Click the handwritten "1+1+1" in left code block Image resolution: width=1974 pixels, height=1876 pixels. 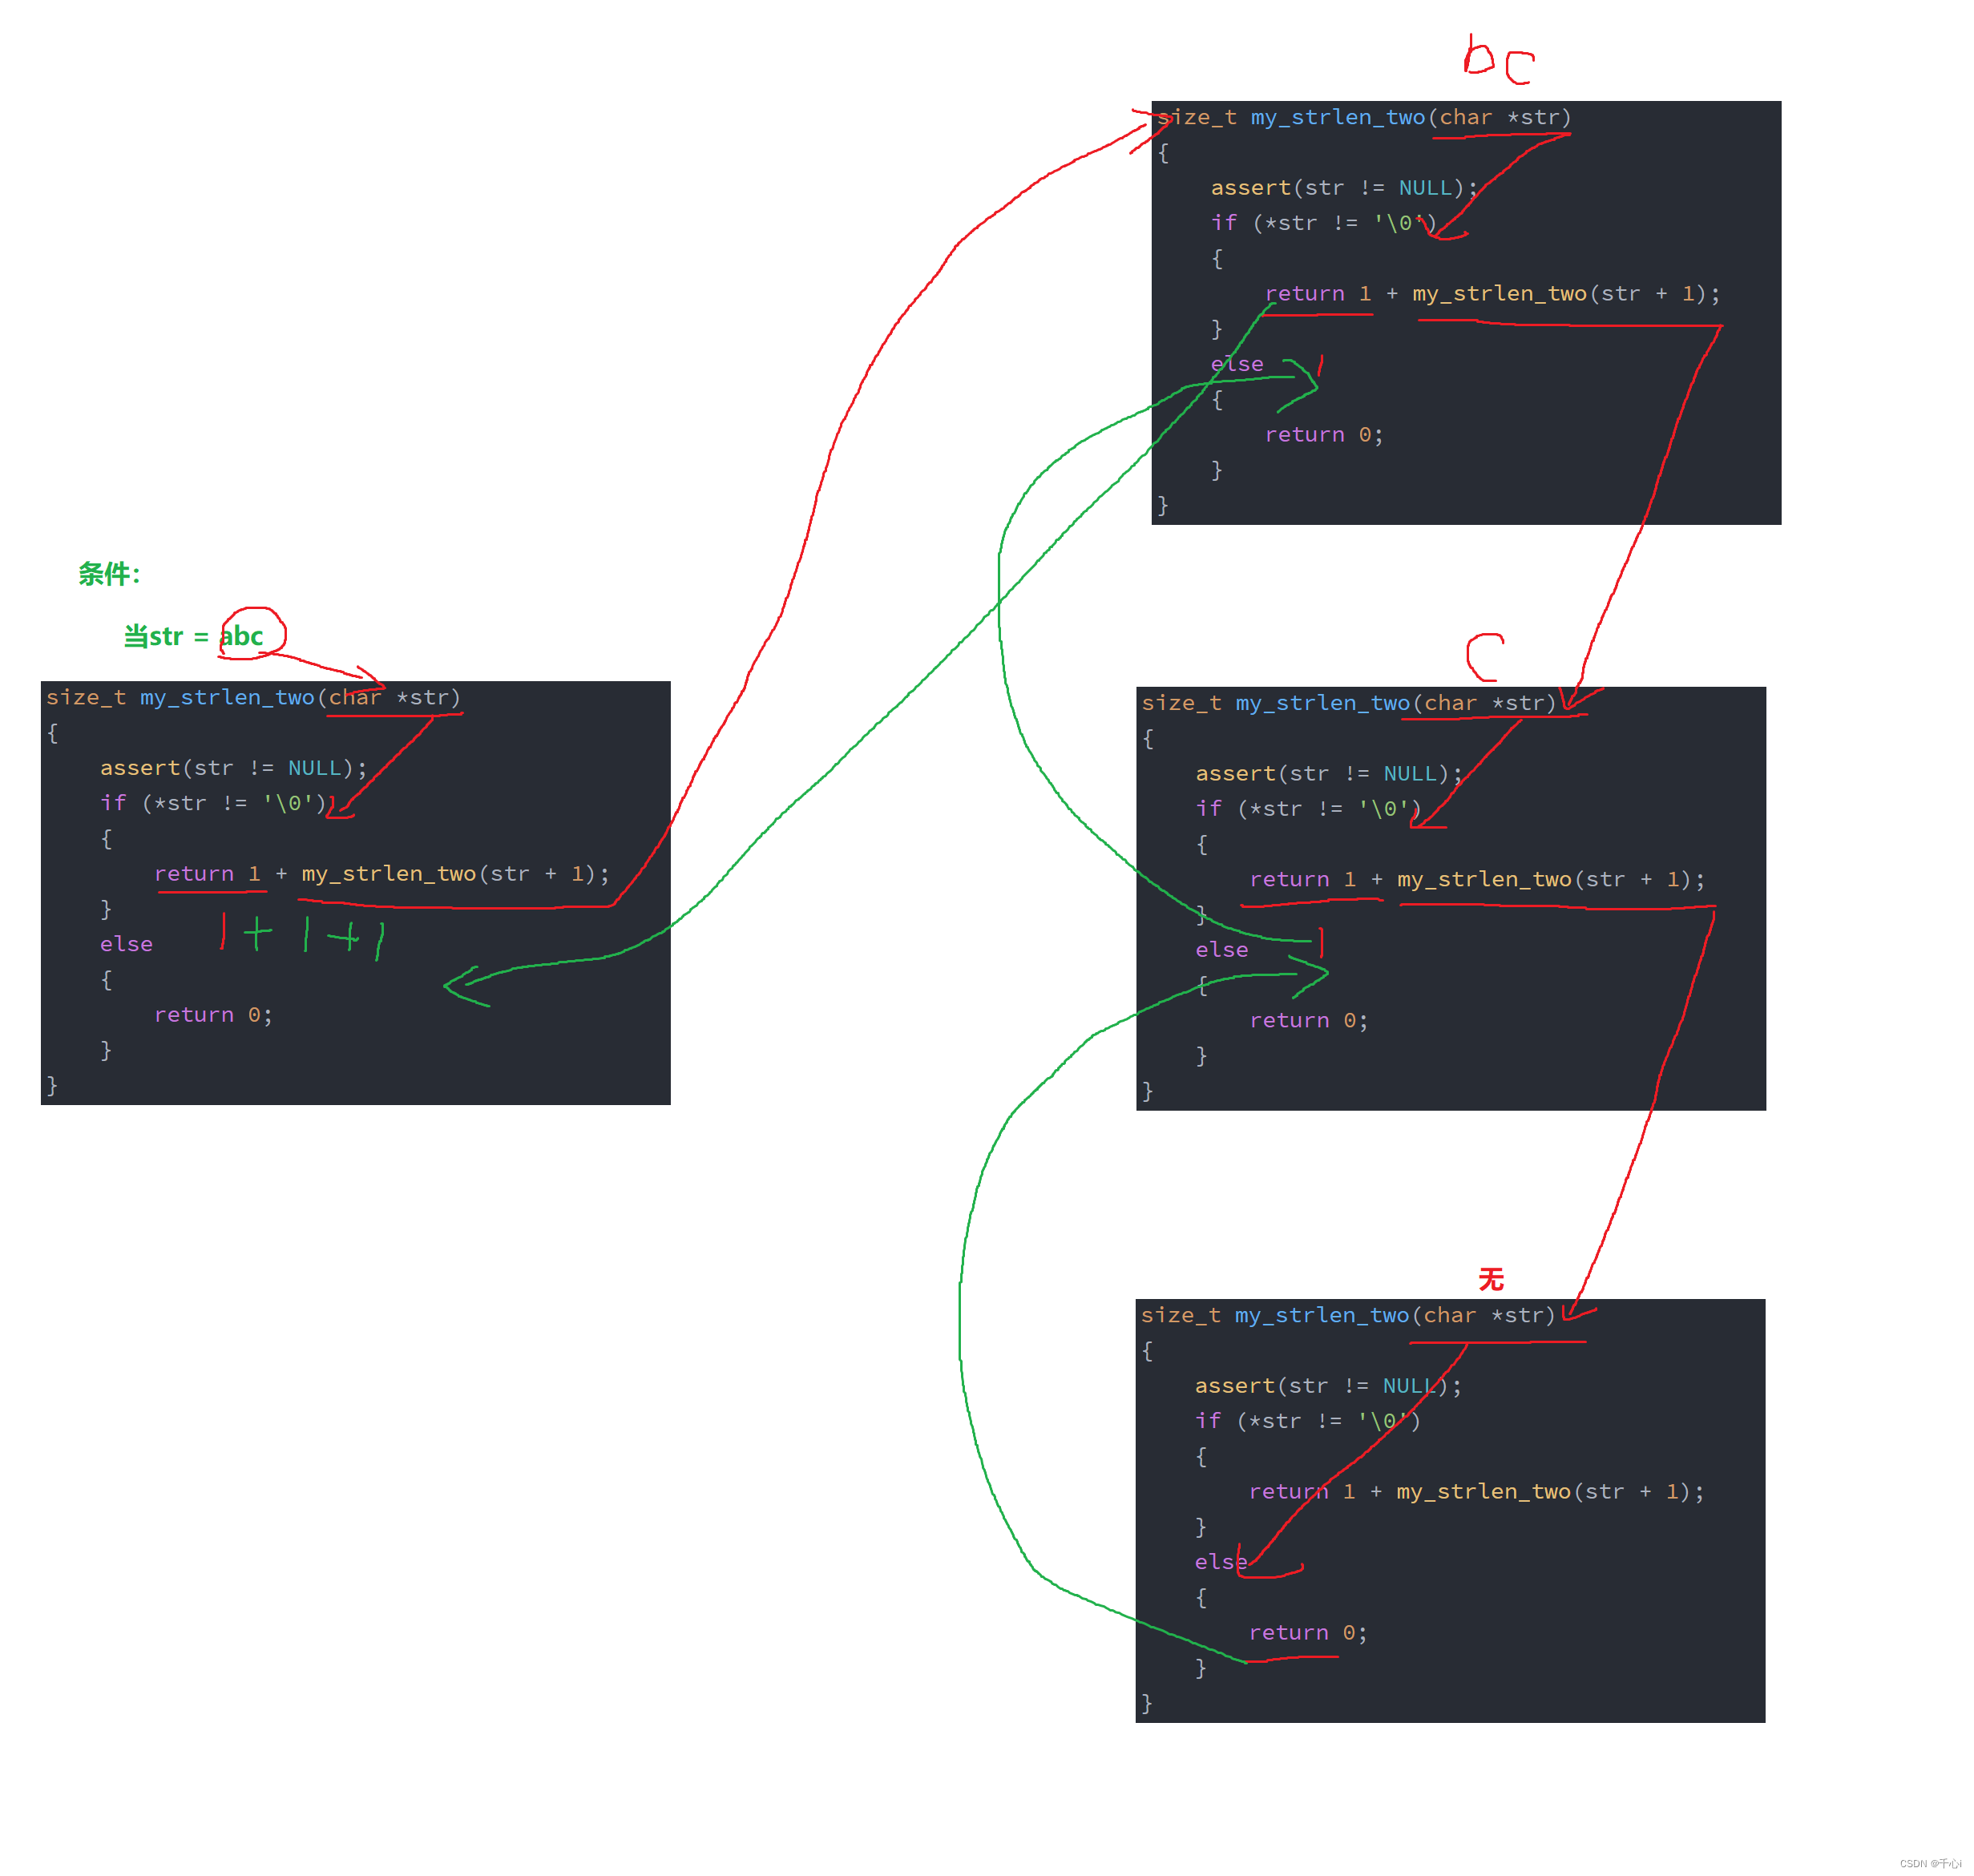(x=303, y=935)
